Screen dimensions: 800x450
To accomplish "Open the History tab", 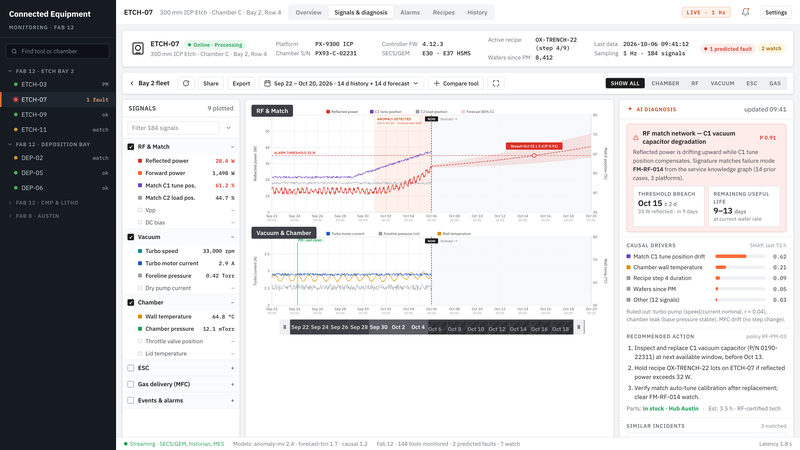I will tap(477, 12).
